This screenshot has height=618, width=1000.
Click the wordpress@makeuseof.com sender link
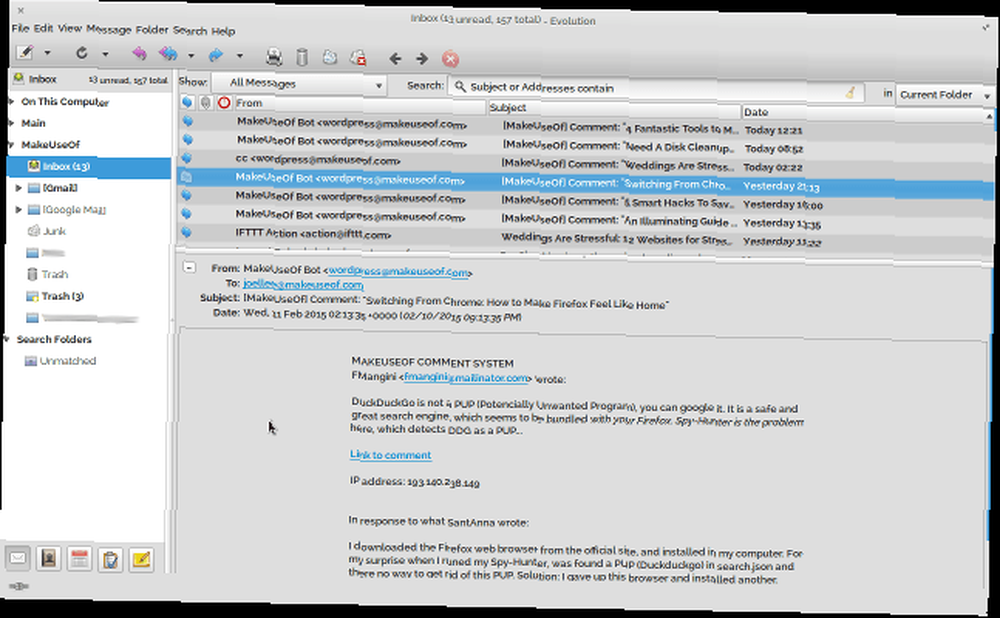(x=399, y=272)
